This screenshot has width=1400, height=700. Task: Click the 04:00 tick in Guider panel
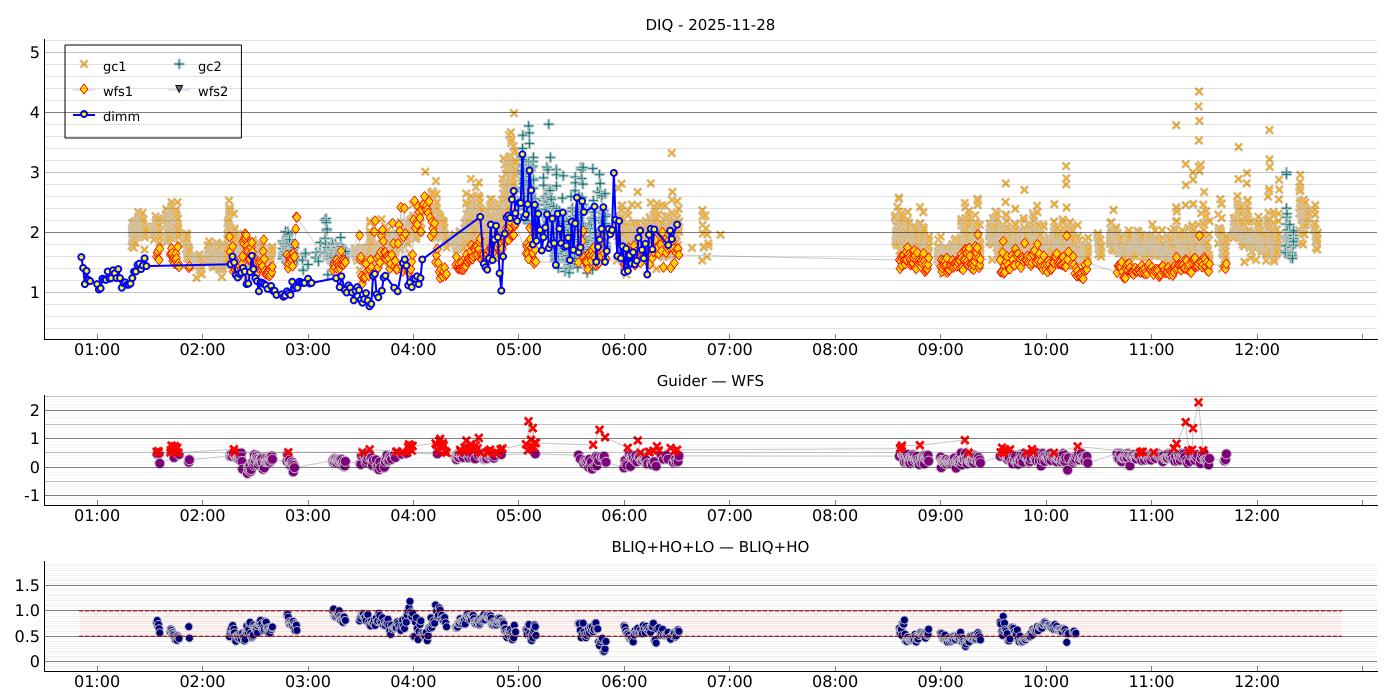tap(414, 516)
